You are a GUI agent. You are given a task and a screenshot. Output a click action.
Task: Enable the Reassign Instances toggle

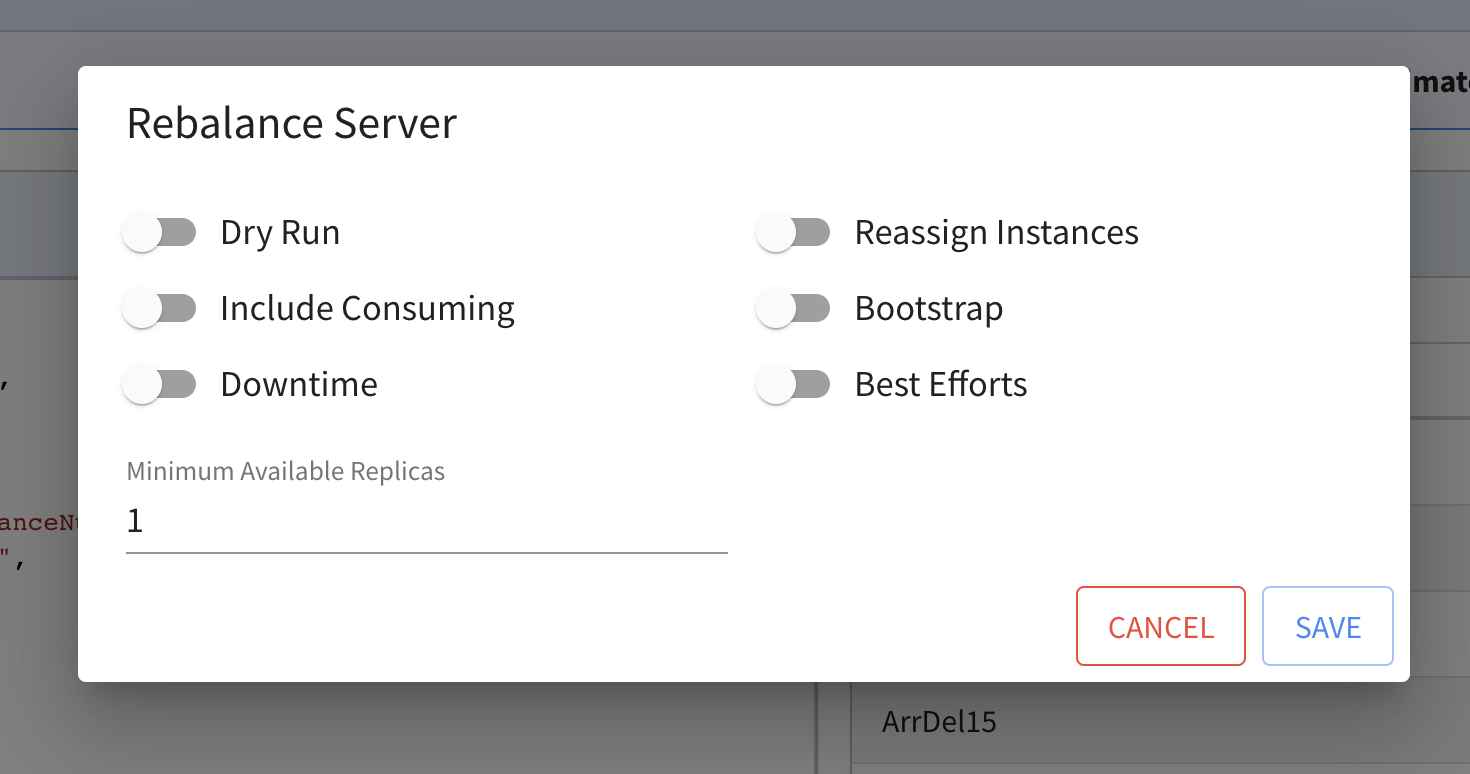tap(794, 233)
